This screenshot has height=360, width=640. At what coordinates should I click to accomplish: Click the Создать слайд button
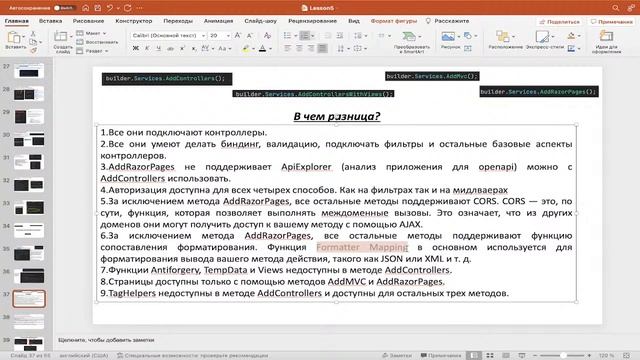tap(62, 42)
